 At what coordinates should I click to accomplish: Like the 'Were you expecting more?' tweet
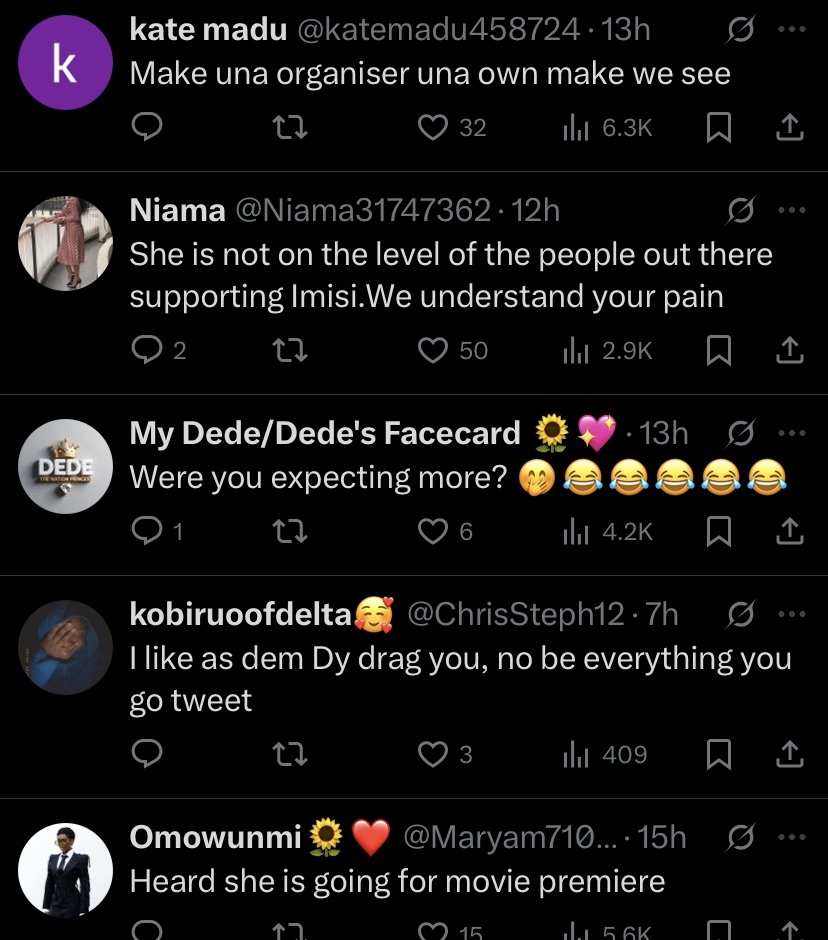433,533
